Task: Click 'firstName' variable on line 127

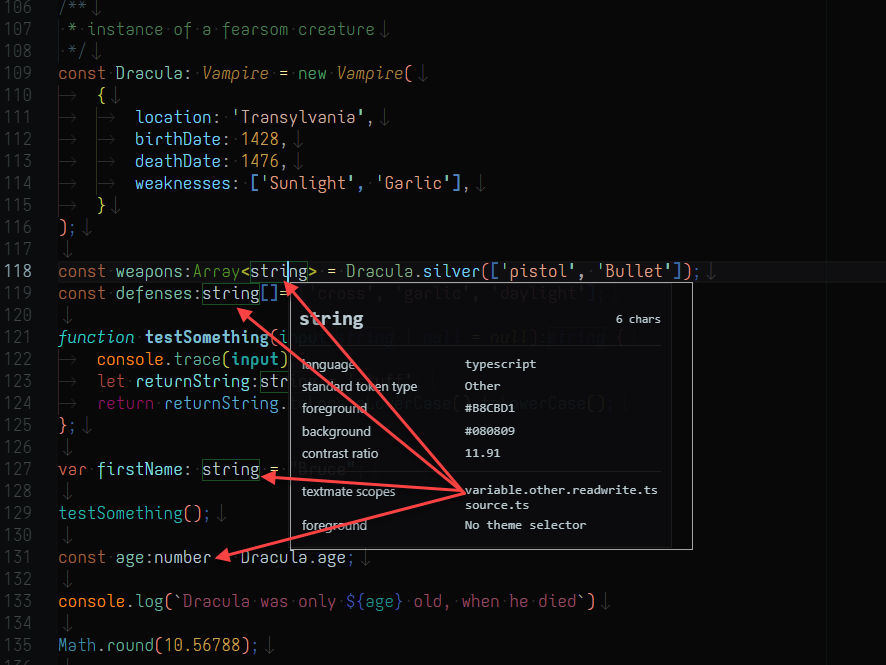Action: pyautogui.click(x=140, y=469)
